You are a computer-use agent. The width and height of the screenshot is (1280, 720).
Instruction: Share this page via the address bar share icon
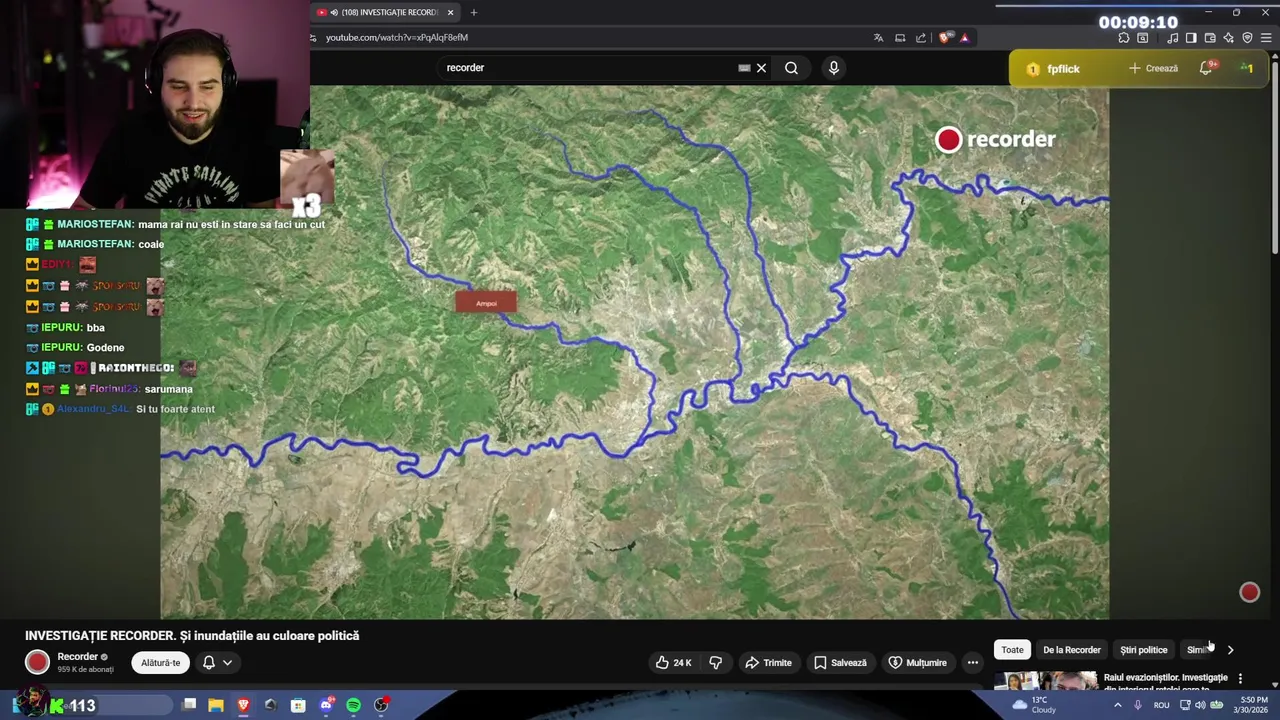[x=921, y=38]
